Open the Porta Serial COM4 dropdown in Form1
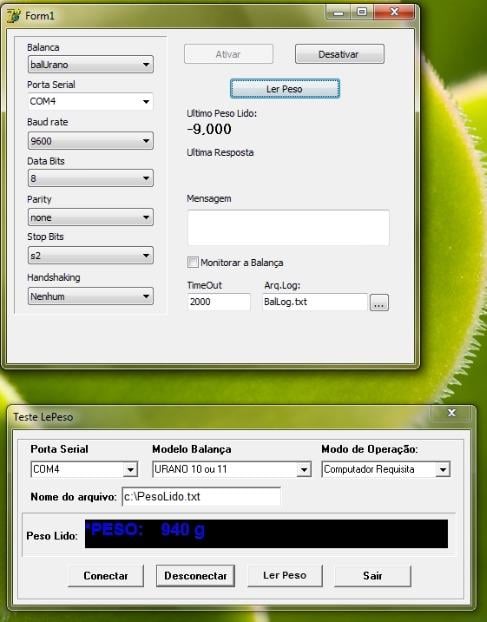 click(91, 102)
